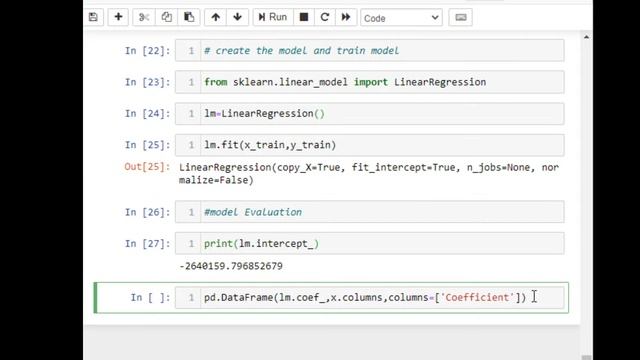This screenshot has width=640, height=360.
Task: Restart kernel and rerun all with the fast-forward icon
Action: coord(346,17)
